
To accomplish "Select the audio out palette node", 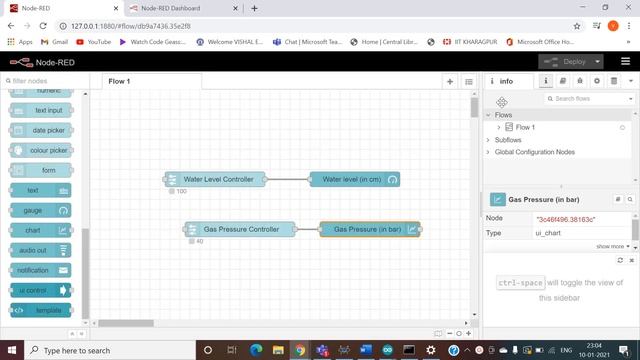I will [41, 250].
